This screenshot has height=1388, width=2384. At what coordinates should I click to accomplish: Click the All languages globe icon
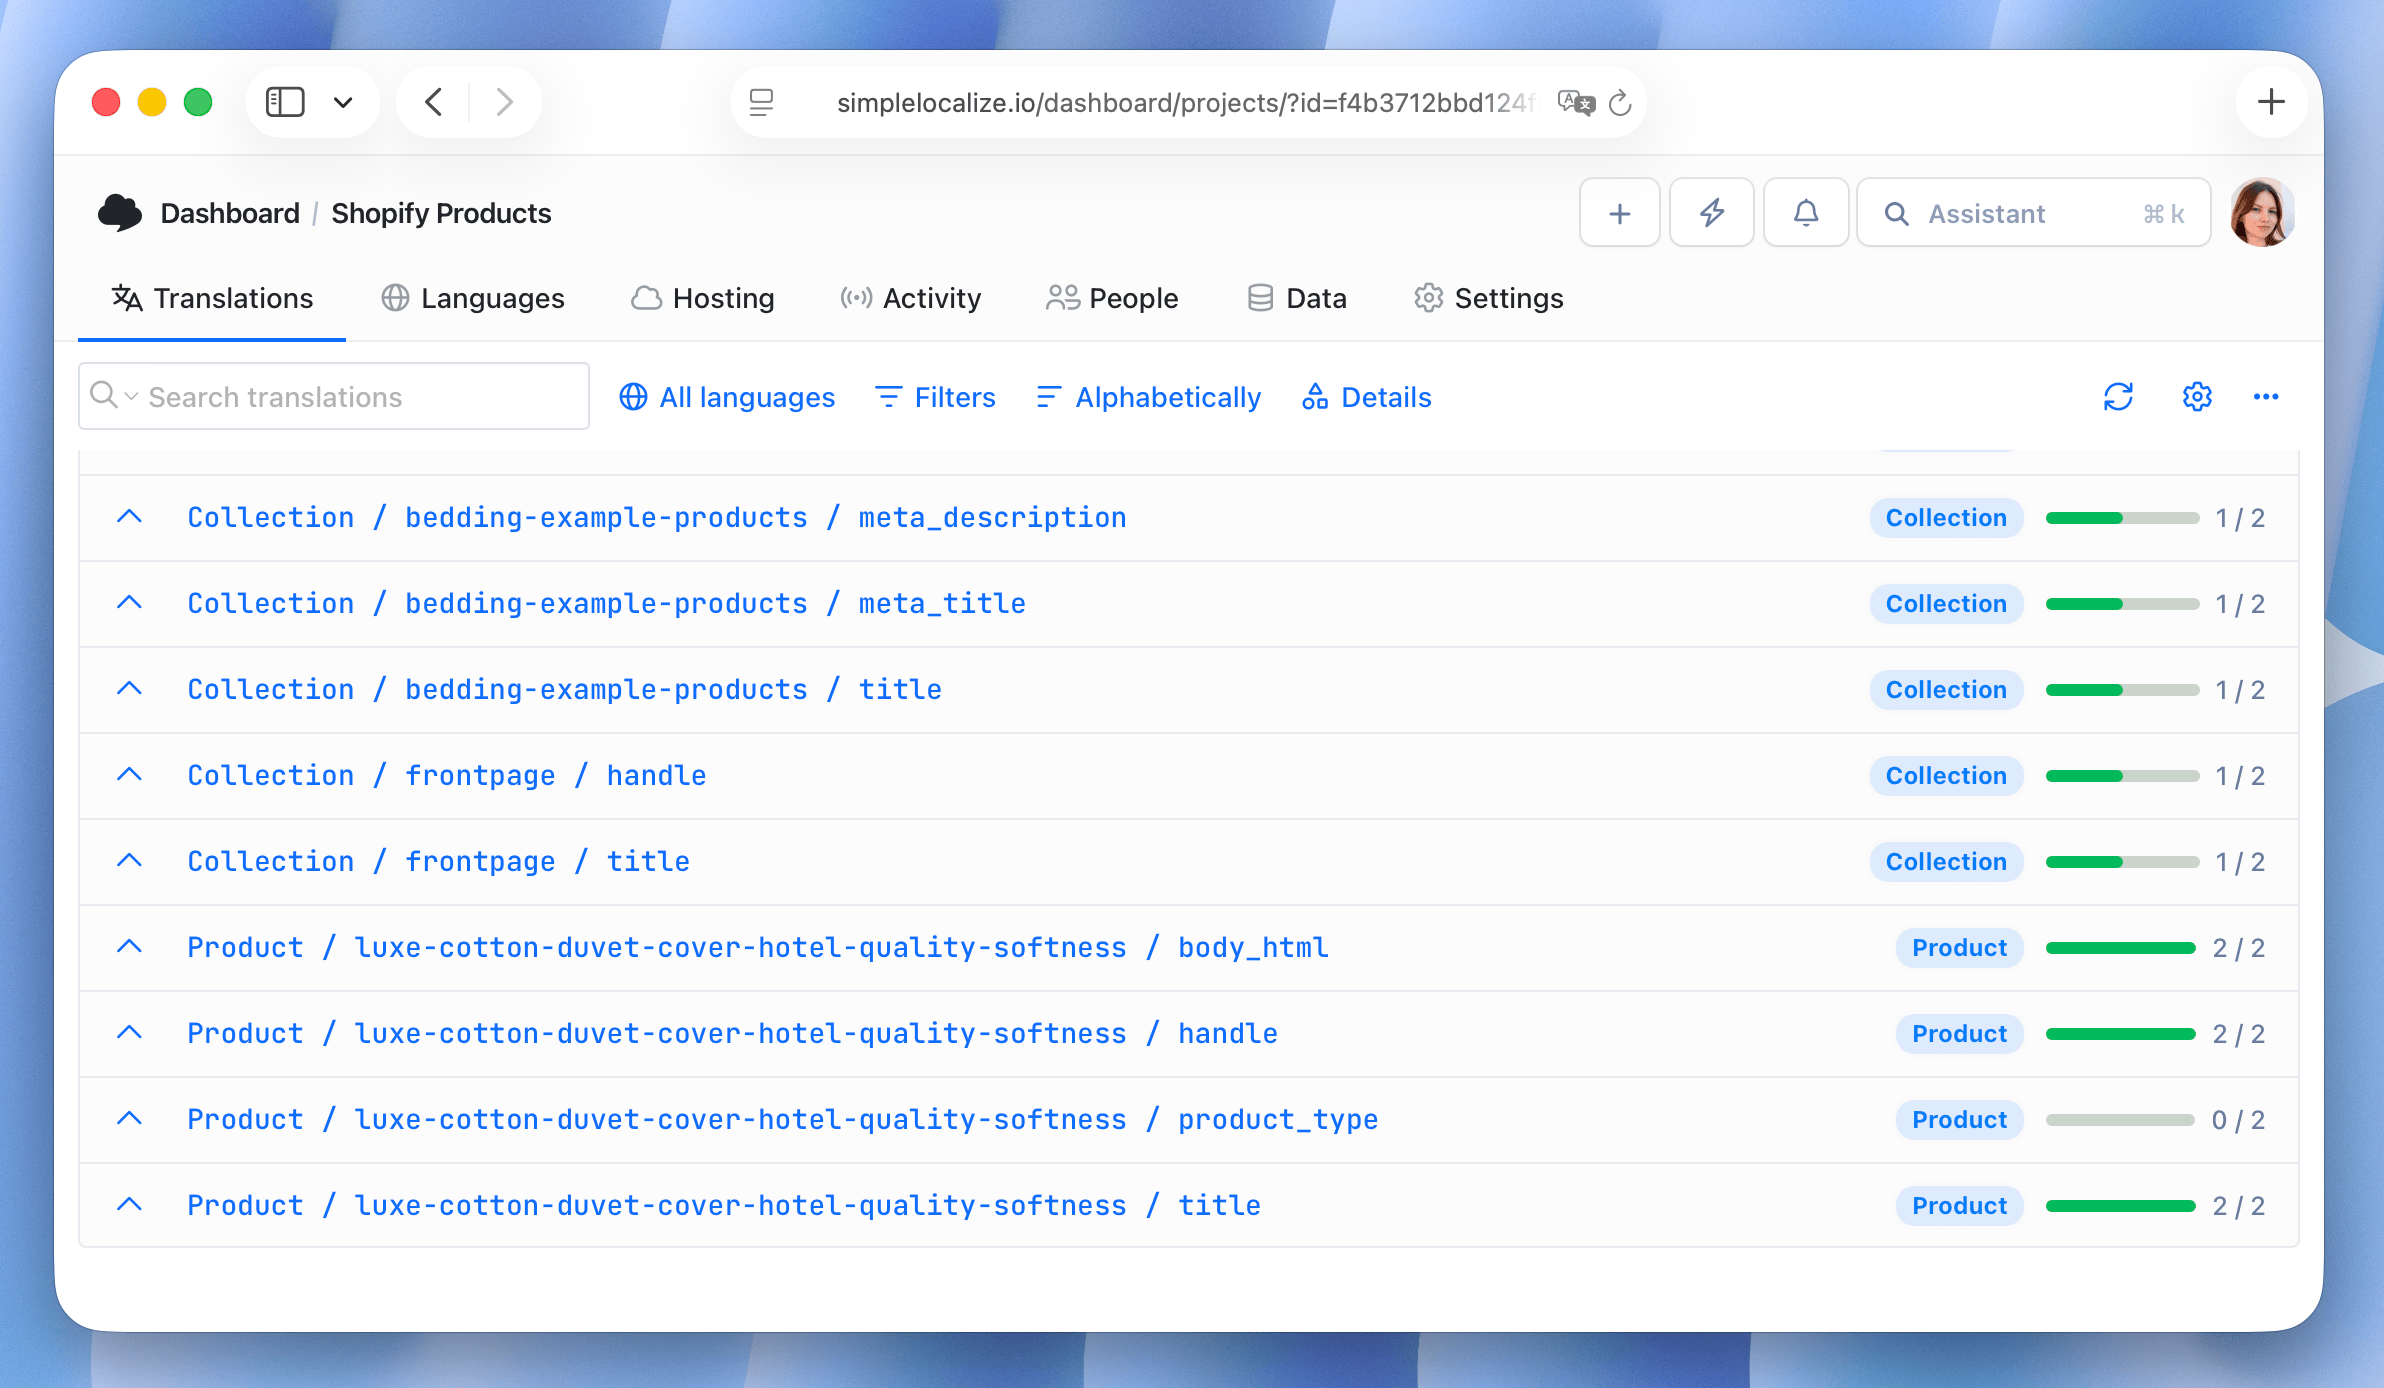point(634,397)
